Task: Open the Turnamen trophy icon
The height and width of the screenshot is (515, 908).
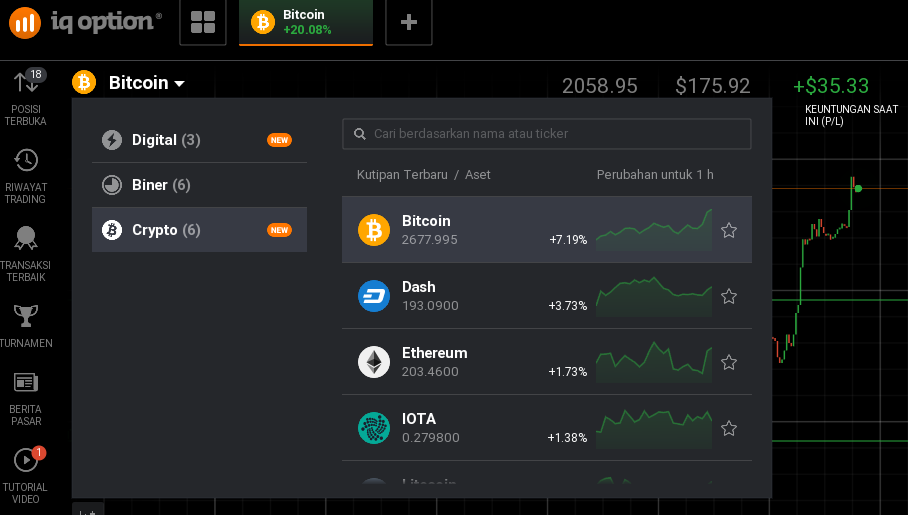Action: click(x=26, y=316)
